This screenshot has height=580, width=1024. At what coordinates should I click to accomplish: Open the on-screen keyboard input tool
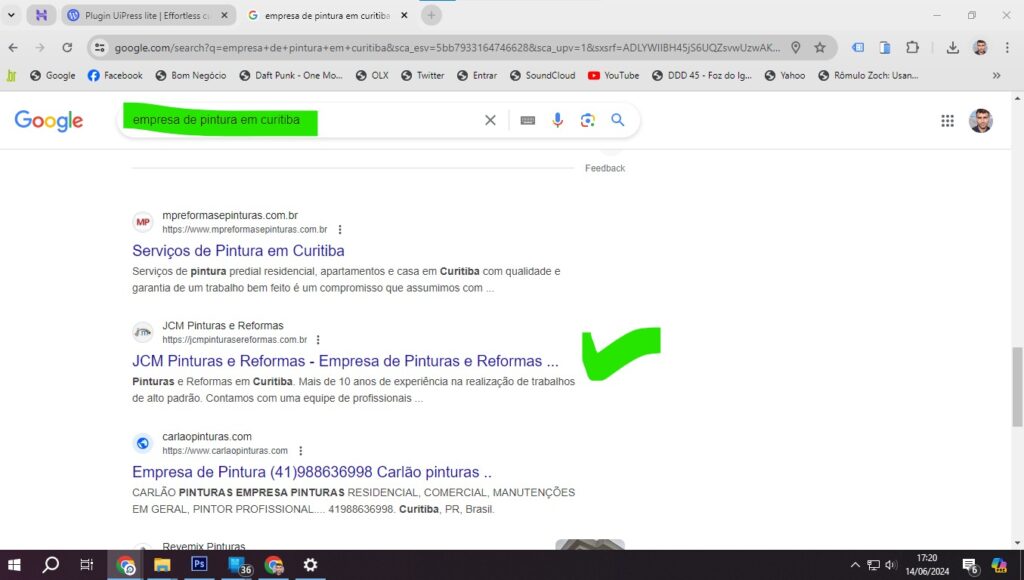527,120
